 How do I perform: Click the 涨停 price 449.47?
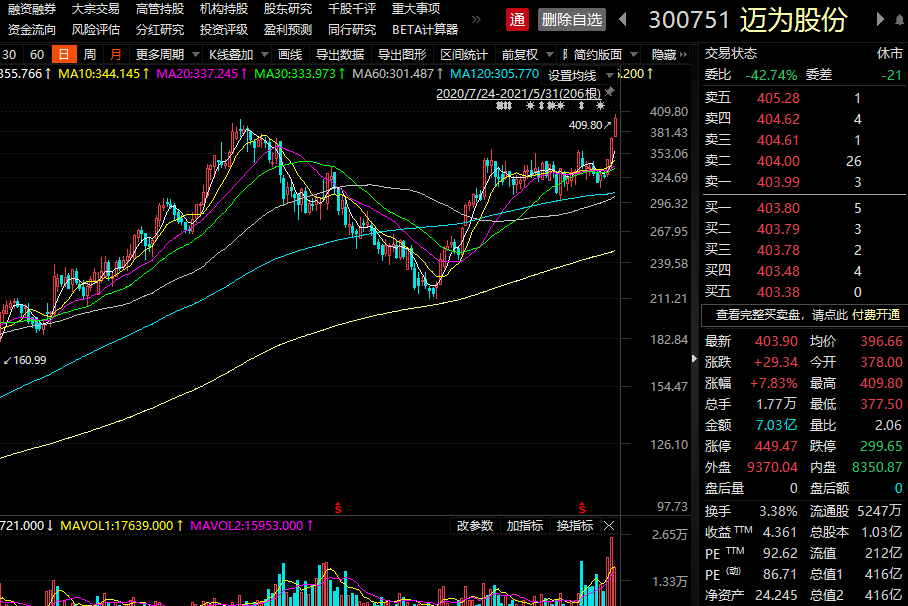coord(776,446)
